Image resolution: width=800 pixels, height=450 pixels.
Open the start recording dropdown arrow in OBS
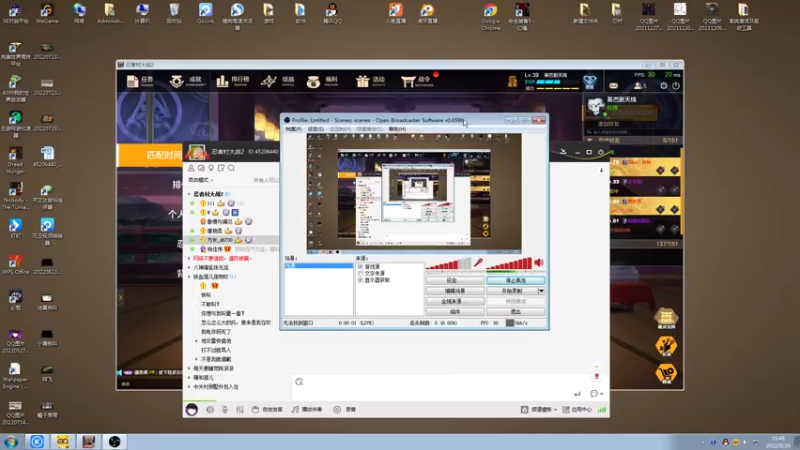(x=541, y=291)
